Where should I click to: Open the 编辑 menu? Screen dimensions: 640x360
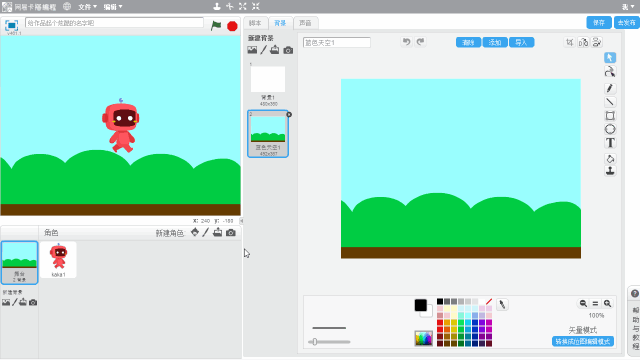pyautogui.click(x=113, y=7)
